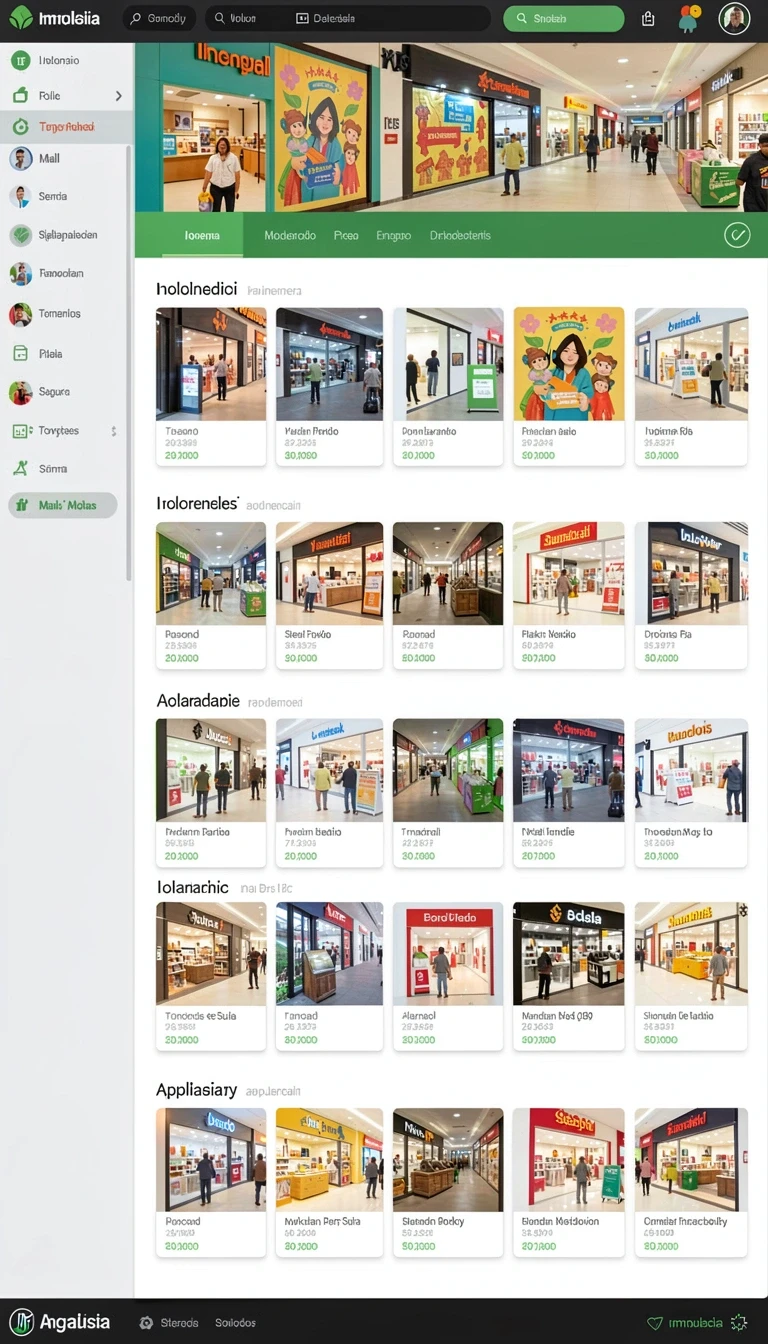Click the round green Holonaio sidebar icon
This screenshot has height=1344, width=768.
coord(20,60)
